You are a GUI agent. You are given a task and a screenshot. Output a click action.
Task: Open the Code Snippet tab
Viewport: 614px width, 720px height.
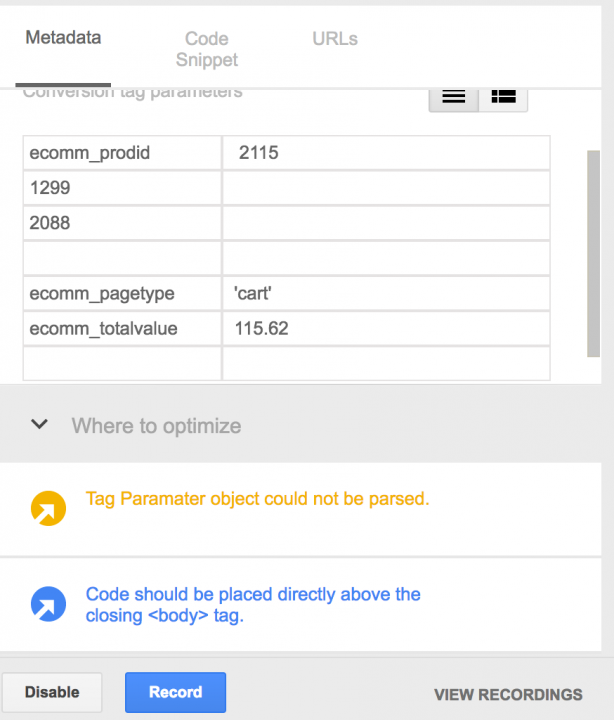tap(207, 49)
